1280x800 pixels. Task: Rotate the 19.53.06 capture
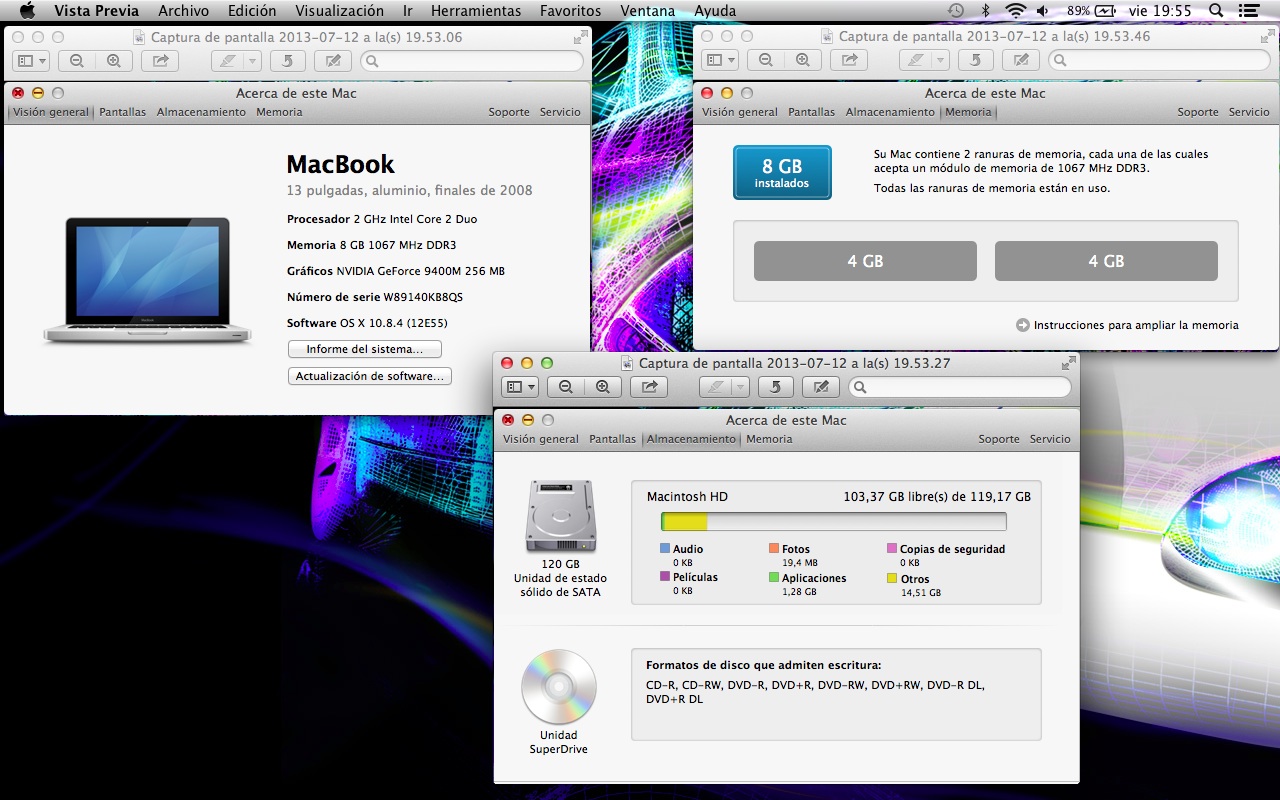(x=288, y=60)
